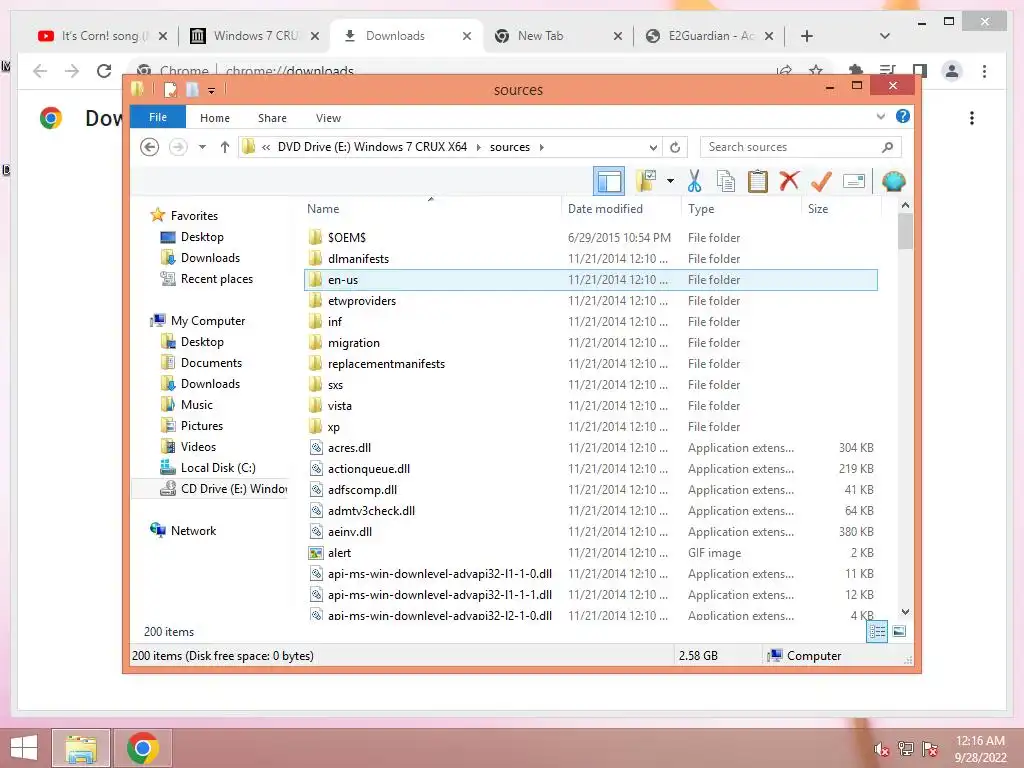1024x768 pixels.
Task: Reload page in Chrome toolbar
Action: 104,71
